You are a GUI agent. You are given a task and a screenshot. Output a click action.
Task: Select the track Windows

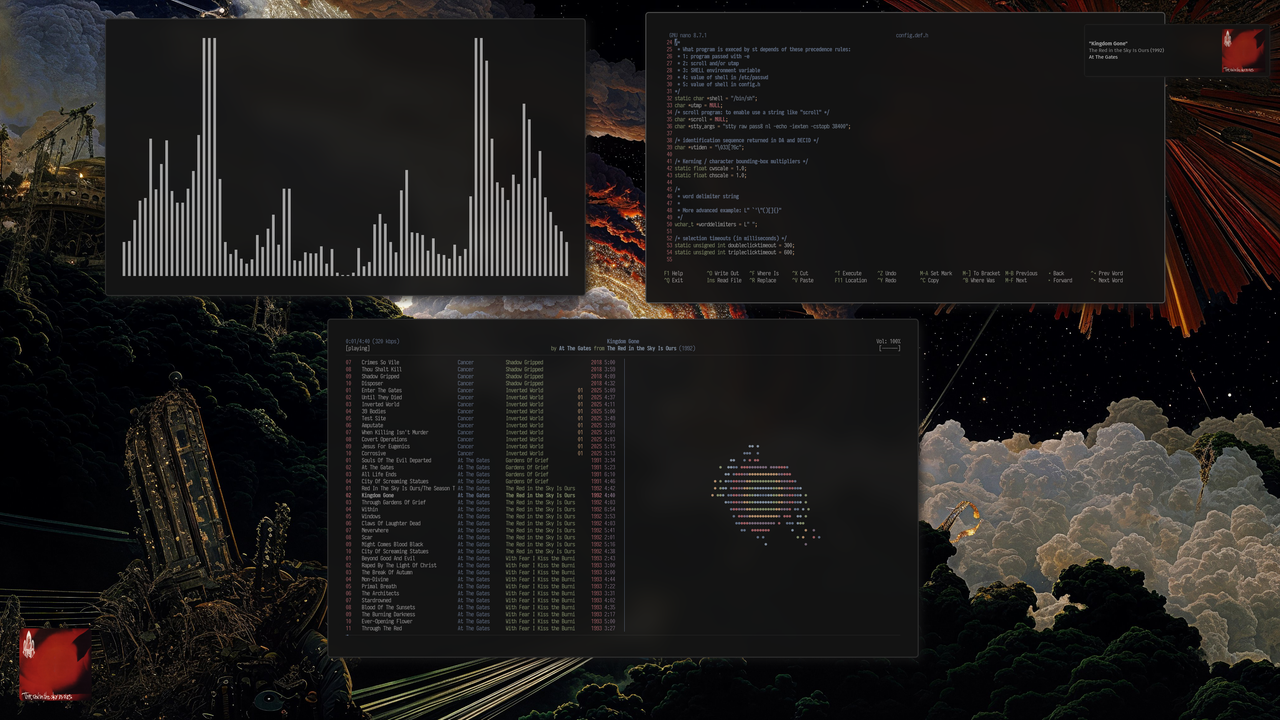coord(480,516)
